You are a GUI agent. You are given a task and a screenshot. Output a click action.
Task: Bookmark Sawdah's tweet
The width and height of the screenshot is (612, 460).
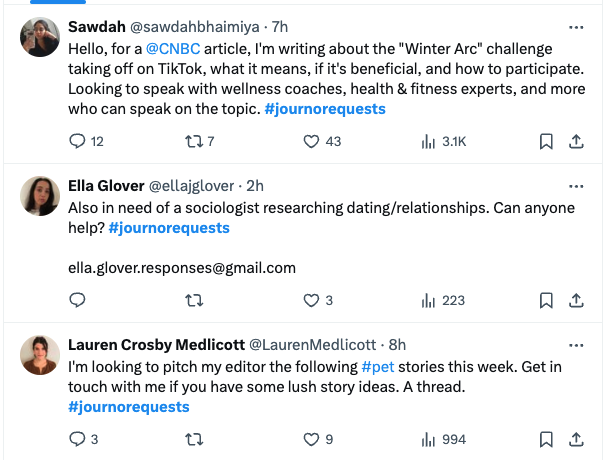[x=546, y=142]
